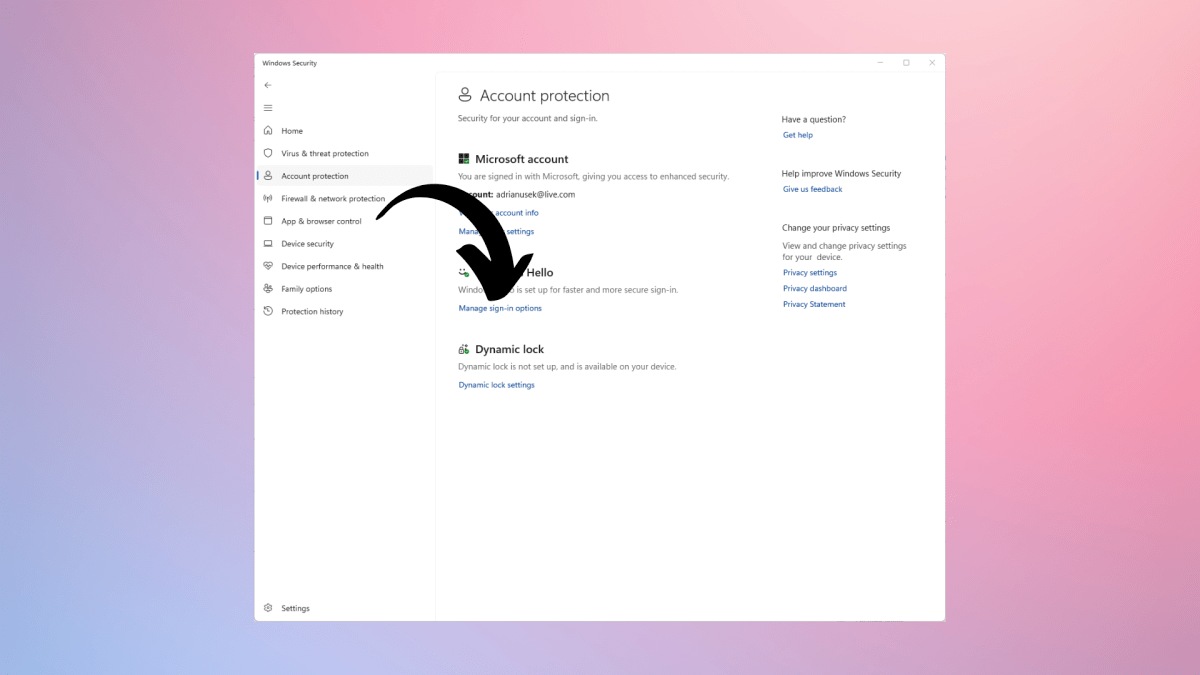Image resolution: width=1200 pixels, height=675 pixels.
Task: Click the Virus & threat protection shield icon
Action: coord(268,153)
